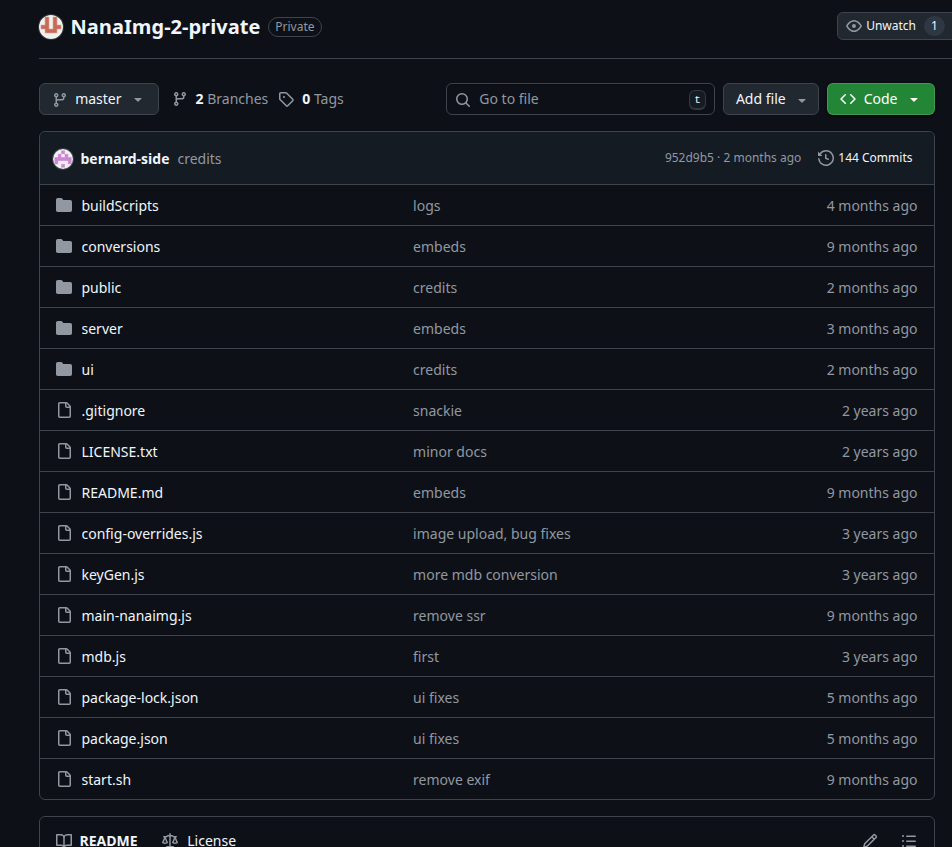Click the branch icon beside 2 Branches
This screenshot has width=952, height=847.
pyautogui.click(x=180, y=99)
